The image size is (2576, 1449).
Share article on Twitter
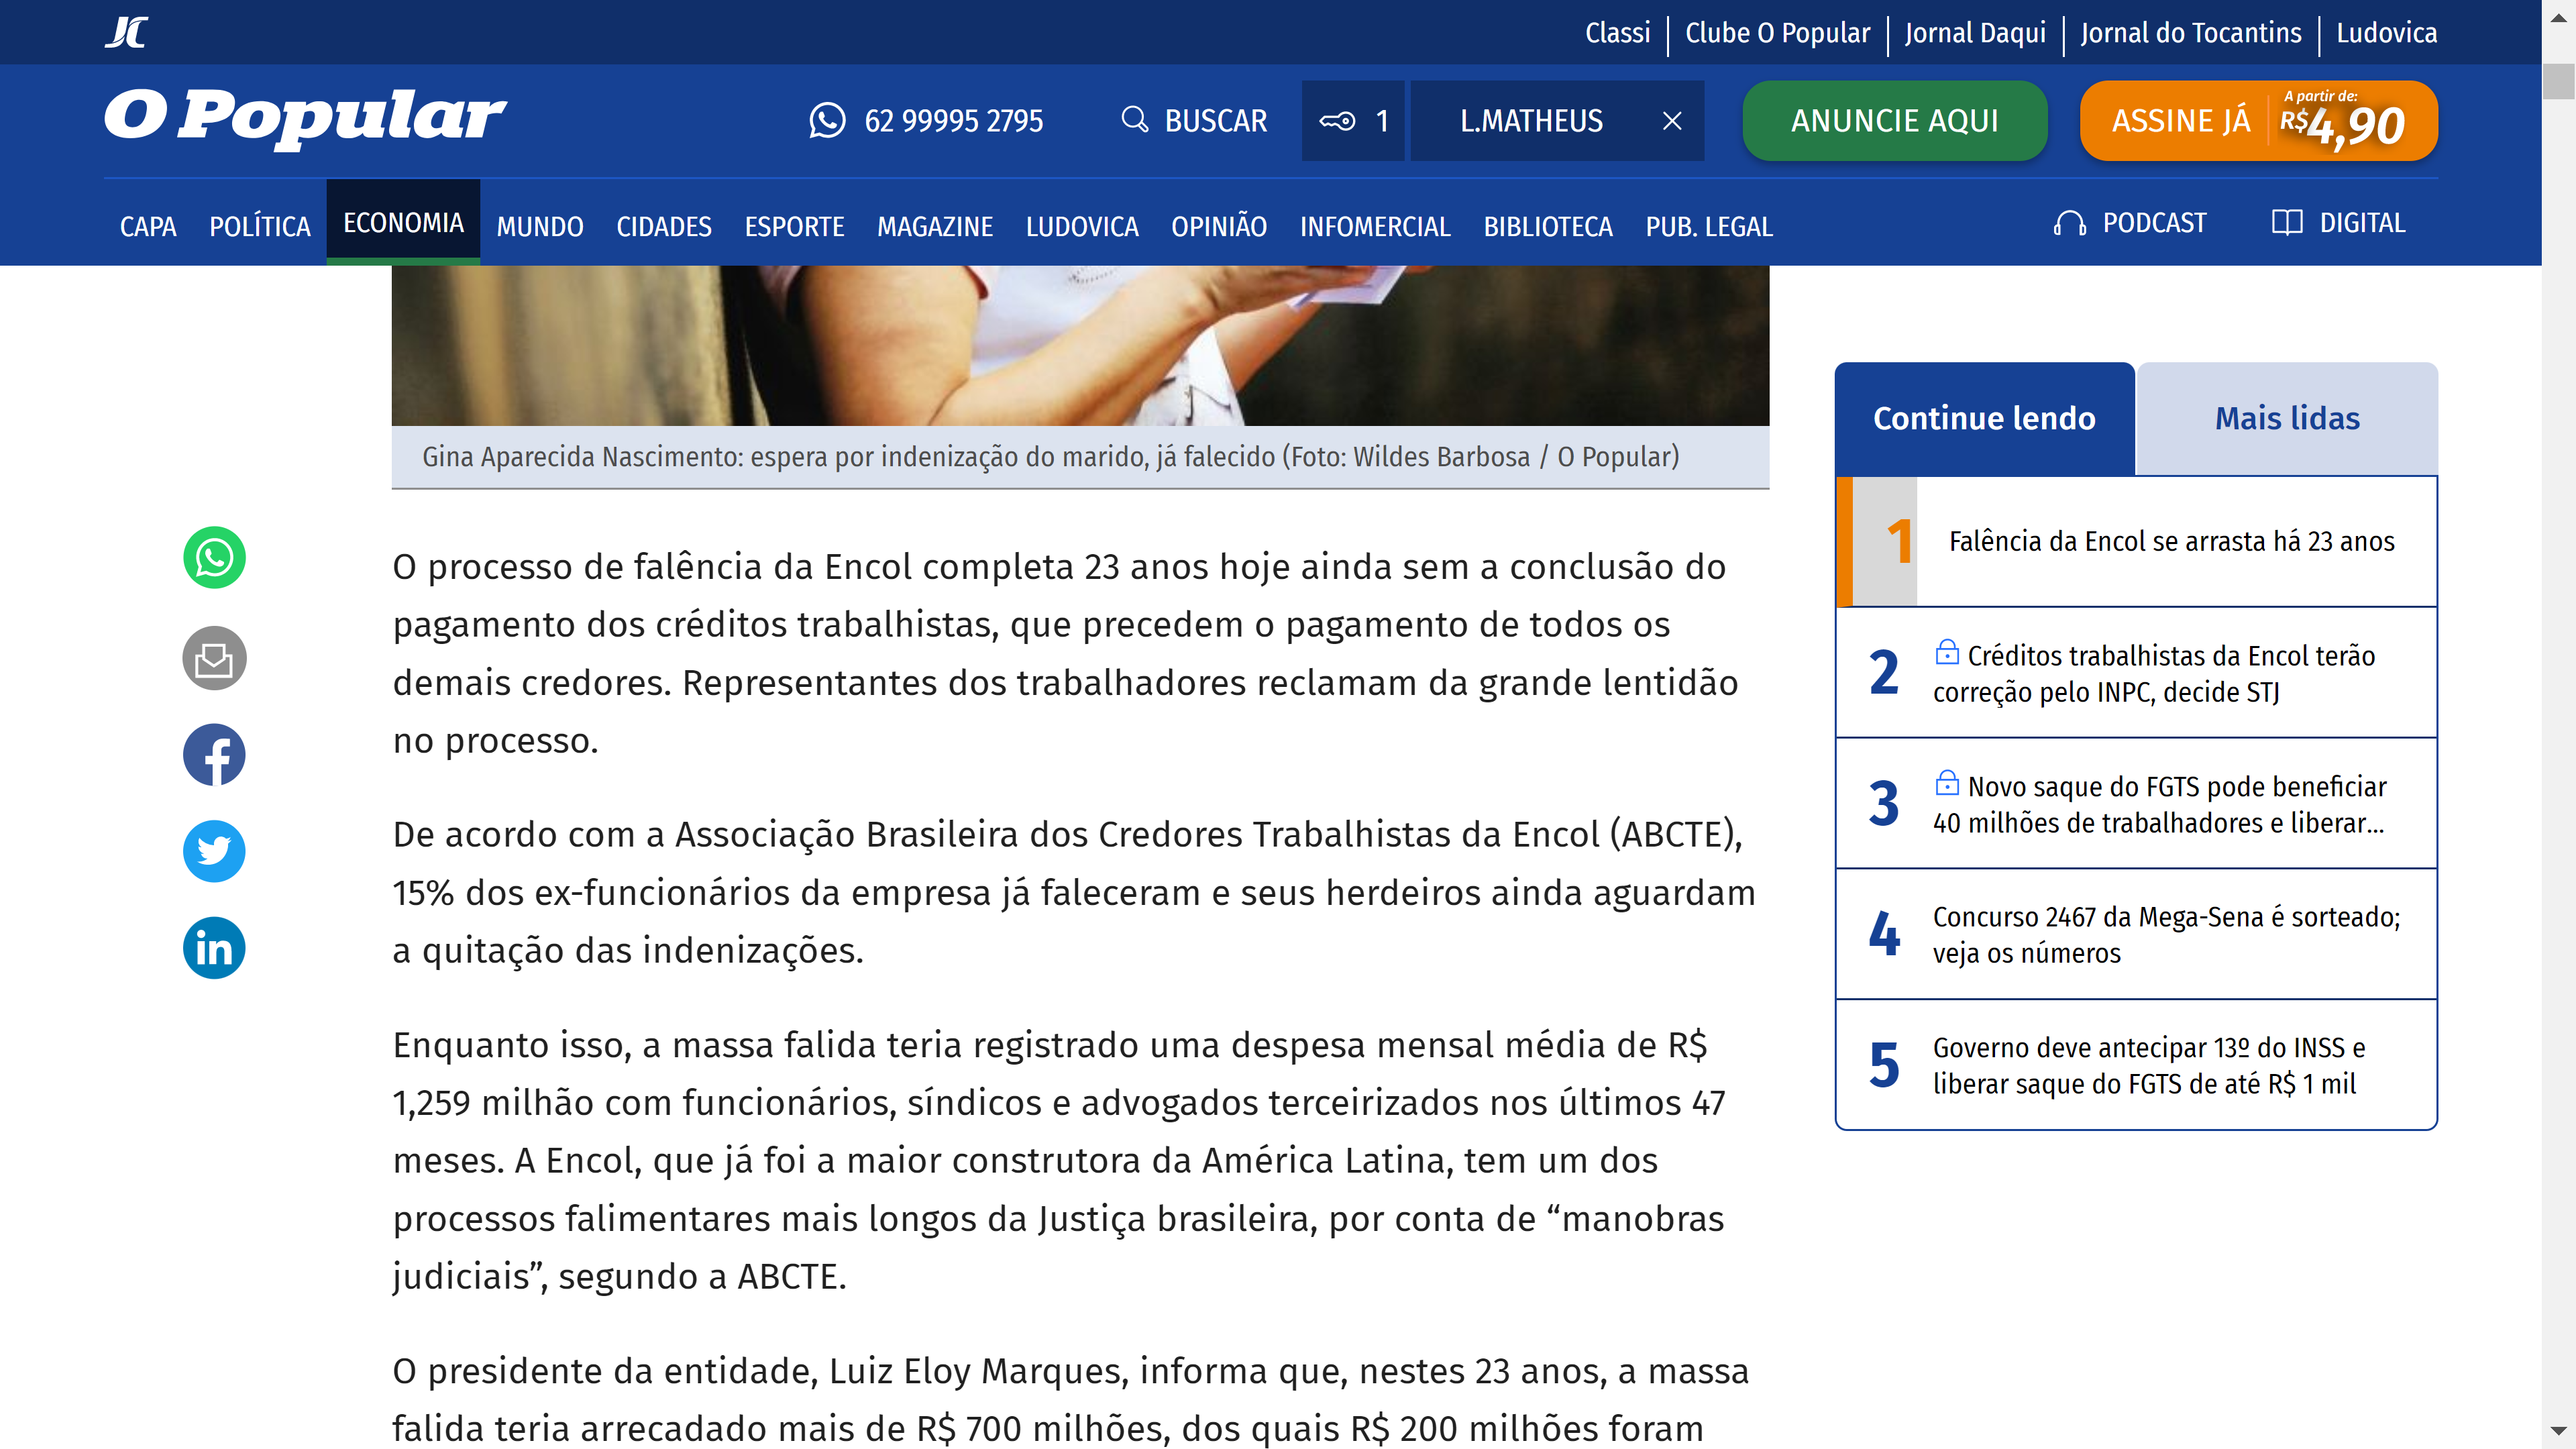tap(214, 851)
